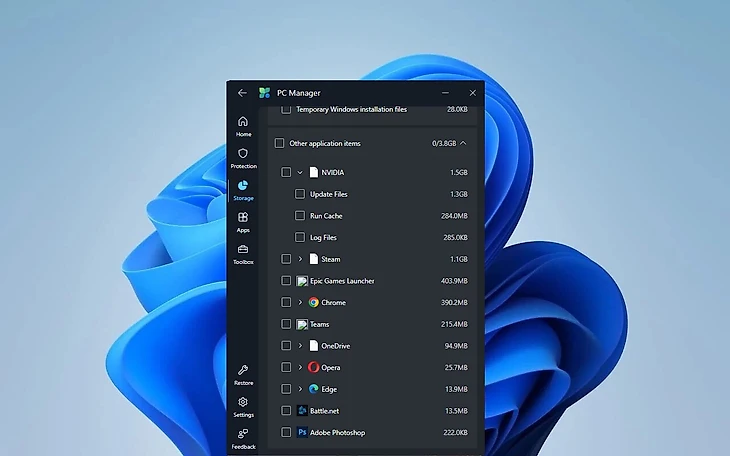730x456 pixels.
Task: Open Settings gear in sidebar
Action: (243, 403)
